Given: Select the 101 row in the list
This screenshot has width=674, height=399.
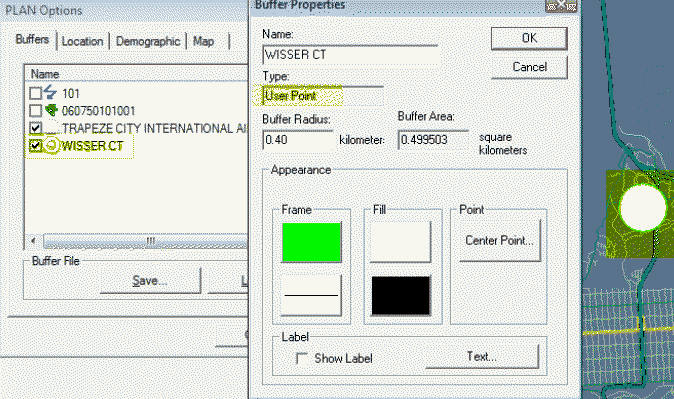Looking at the screenshot, I should click(137, 93).
